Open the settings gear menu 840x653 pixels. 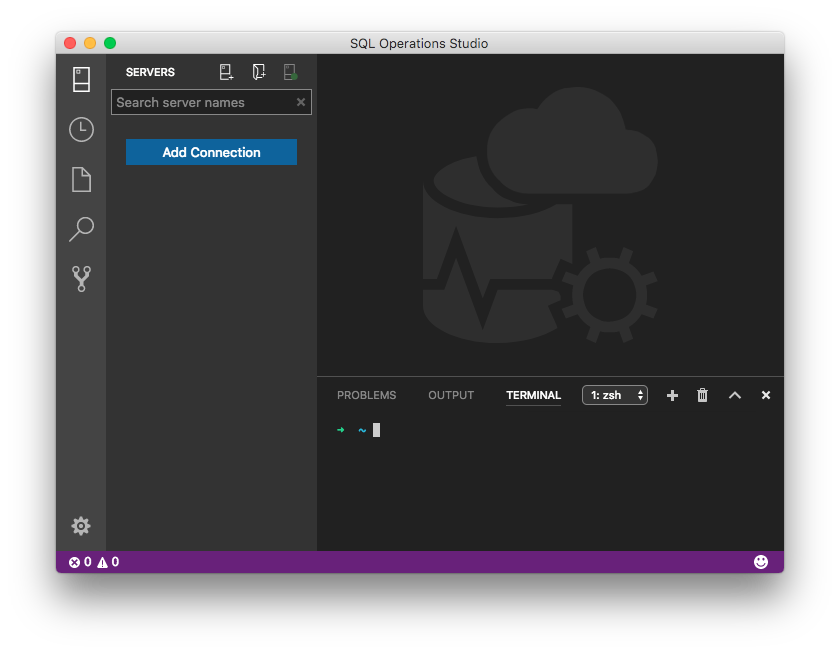point(81,525)
